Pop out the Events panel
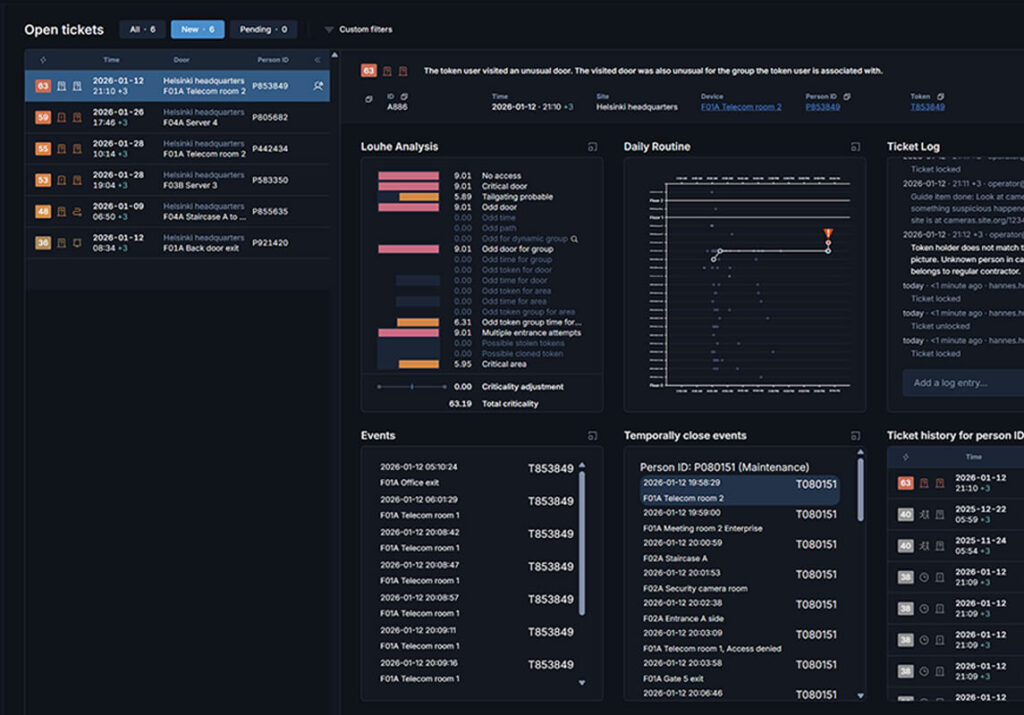 coord(592,436)
